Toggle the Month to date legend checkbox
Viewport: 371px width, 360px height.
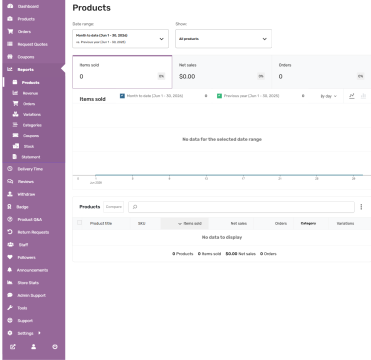tap(122, 96)
